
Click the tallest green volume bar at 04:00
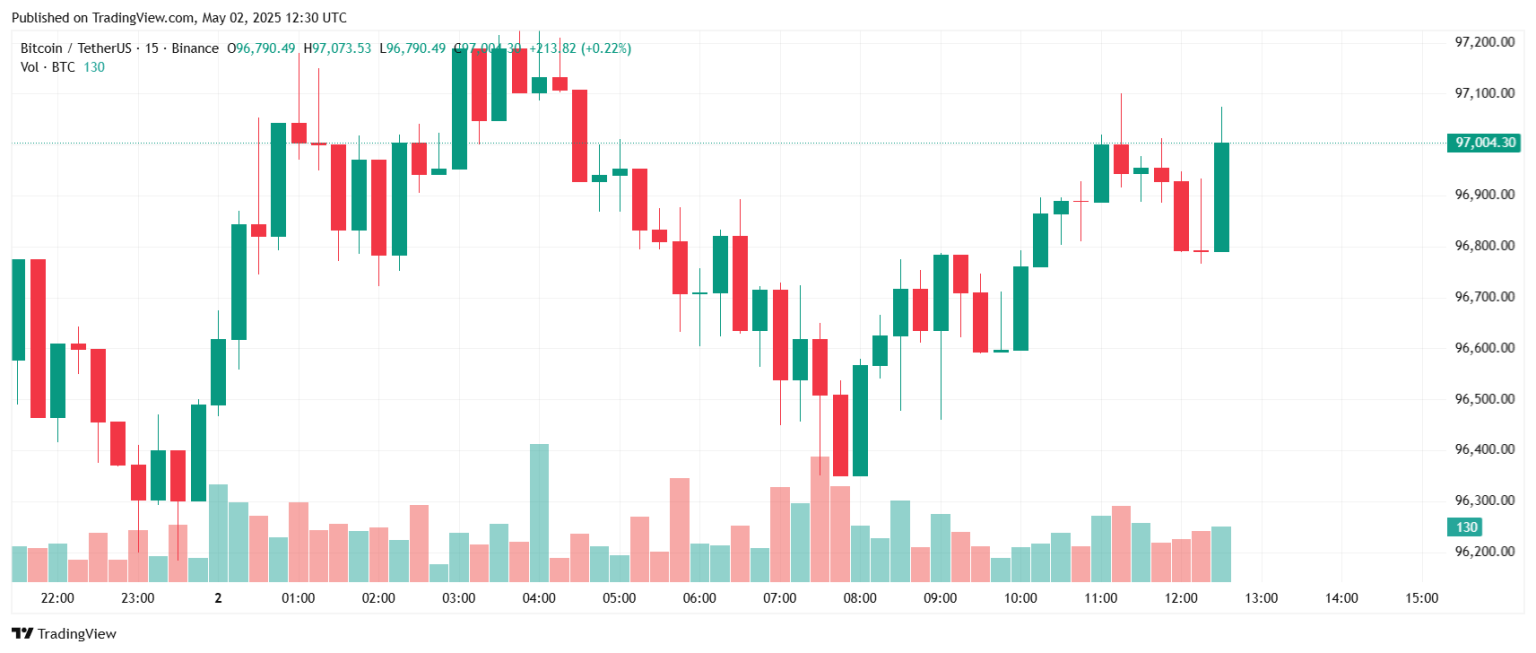(x=539, y=512)
